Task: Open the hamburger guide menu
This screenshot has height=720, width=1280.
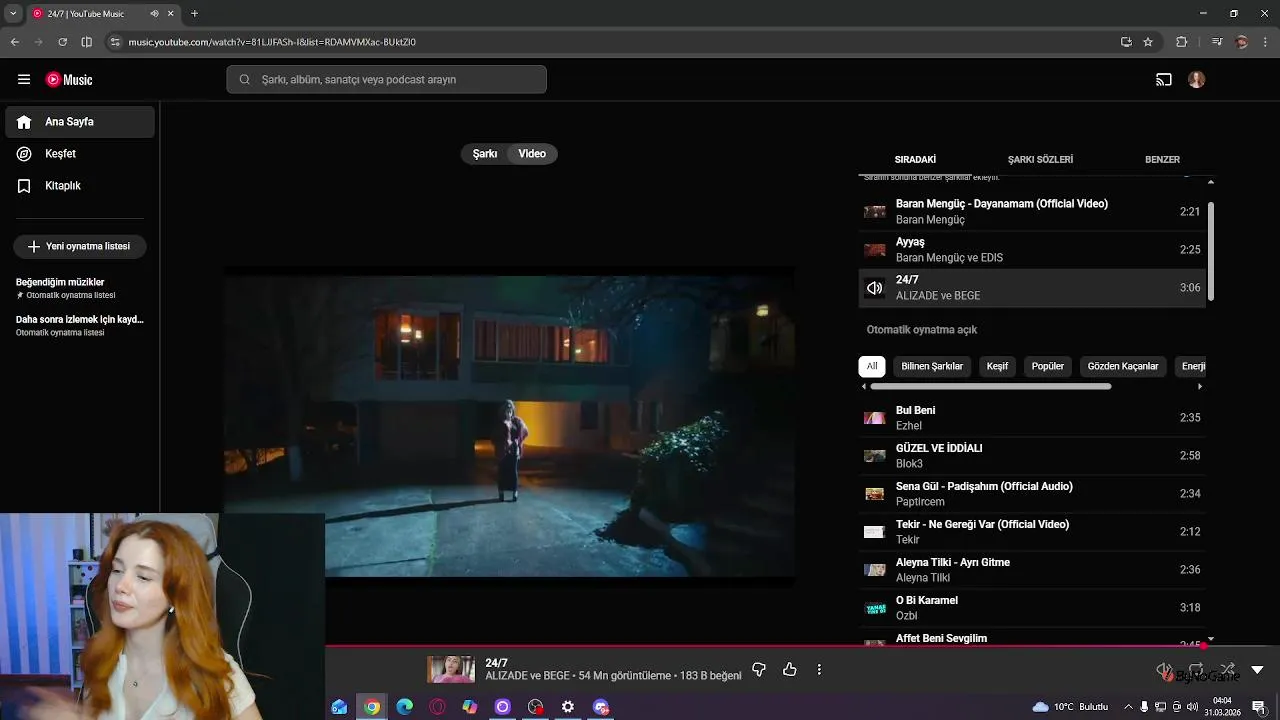Action: (x=24, y=79)
